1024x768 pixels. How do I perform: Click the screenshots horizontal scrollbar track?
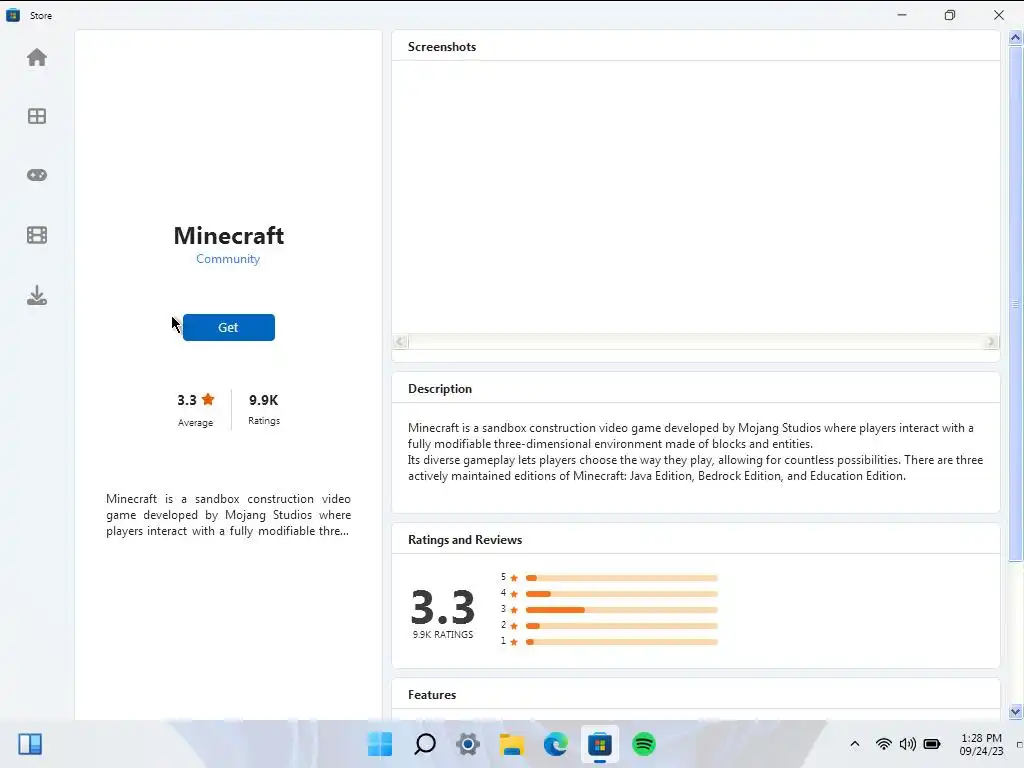tap(696, 342)
